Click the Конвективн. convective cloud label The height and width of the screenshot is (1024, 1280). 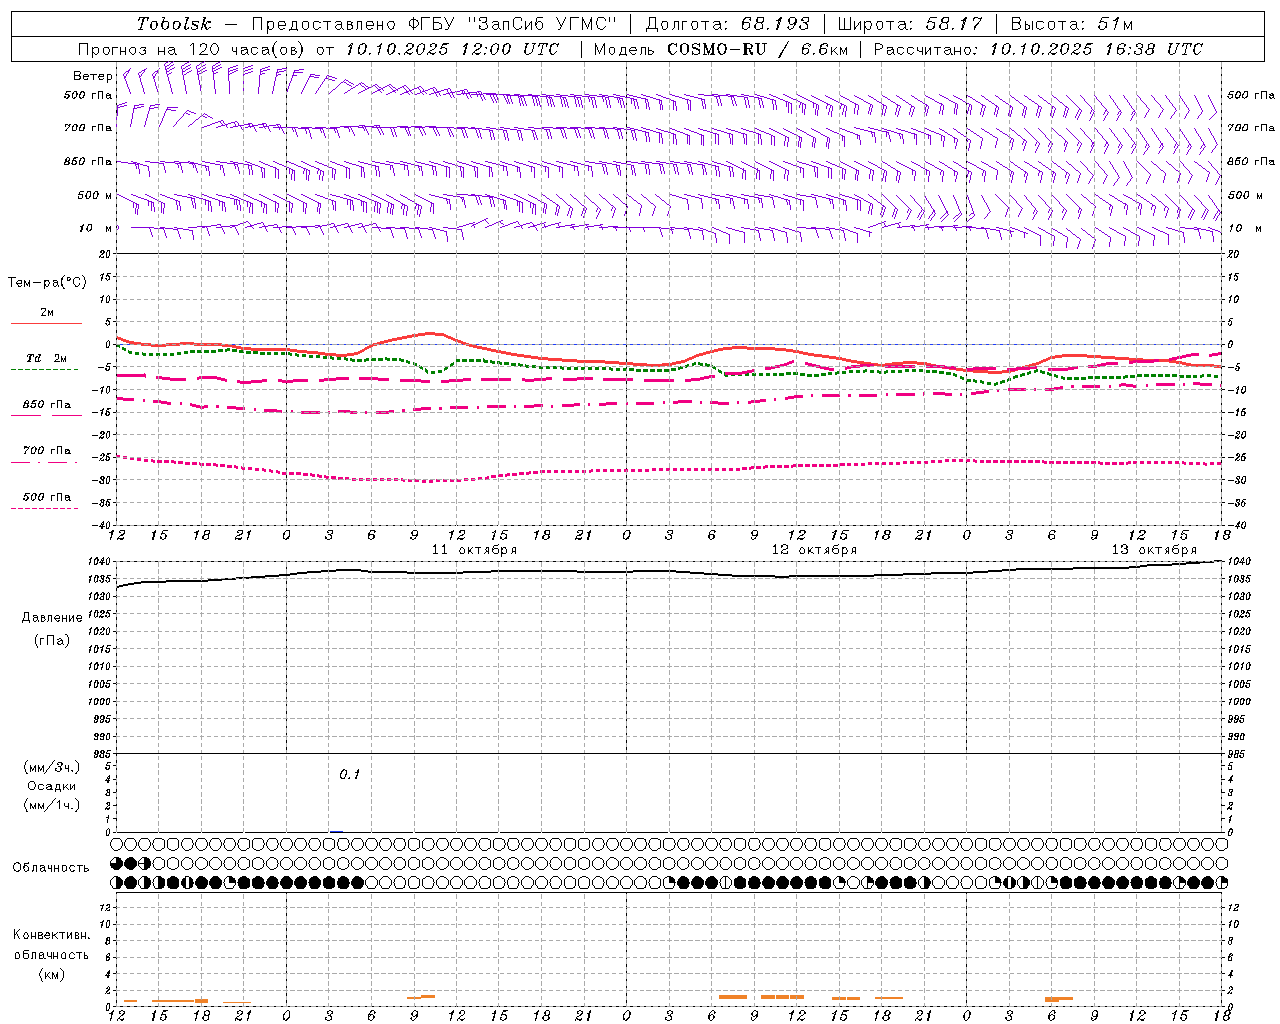tap(51, 935)
